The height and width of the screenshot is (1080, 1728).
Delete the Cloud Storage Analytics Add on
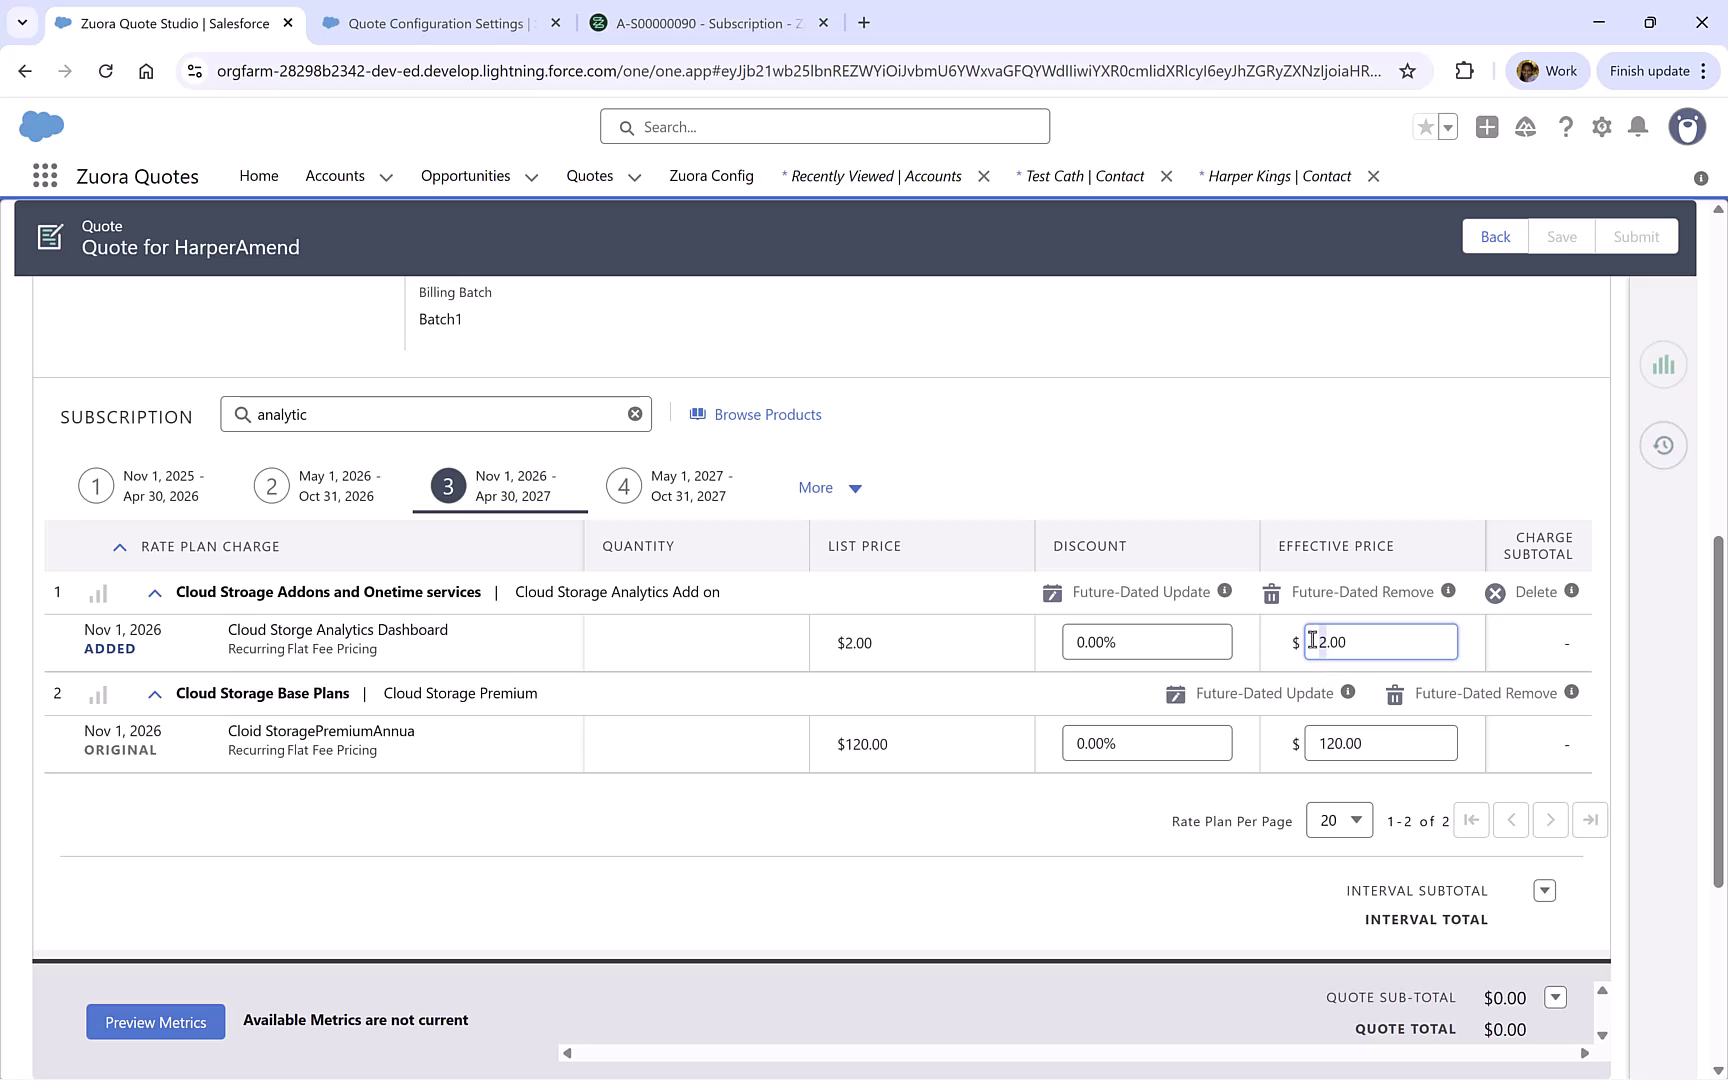[x=1496, y=592]
